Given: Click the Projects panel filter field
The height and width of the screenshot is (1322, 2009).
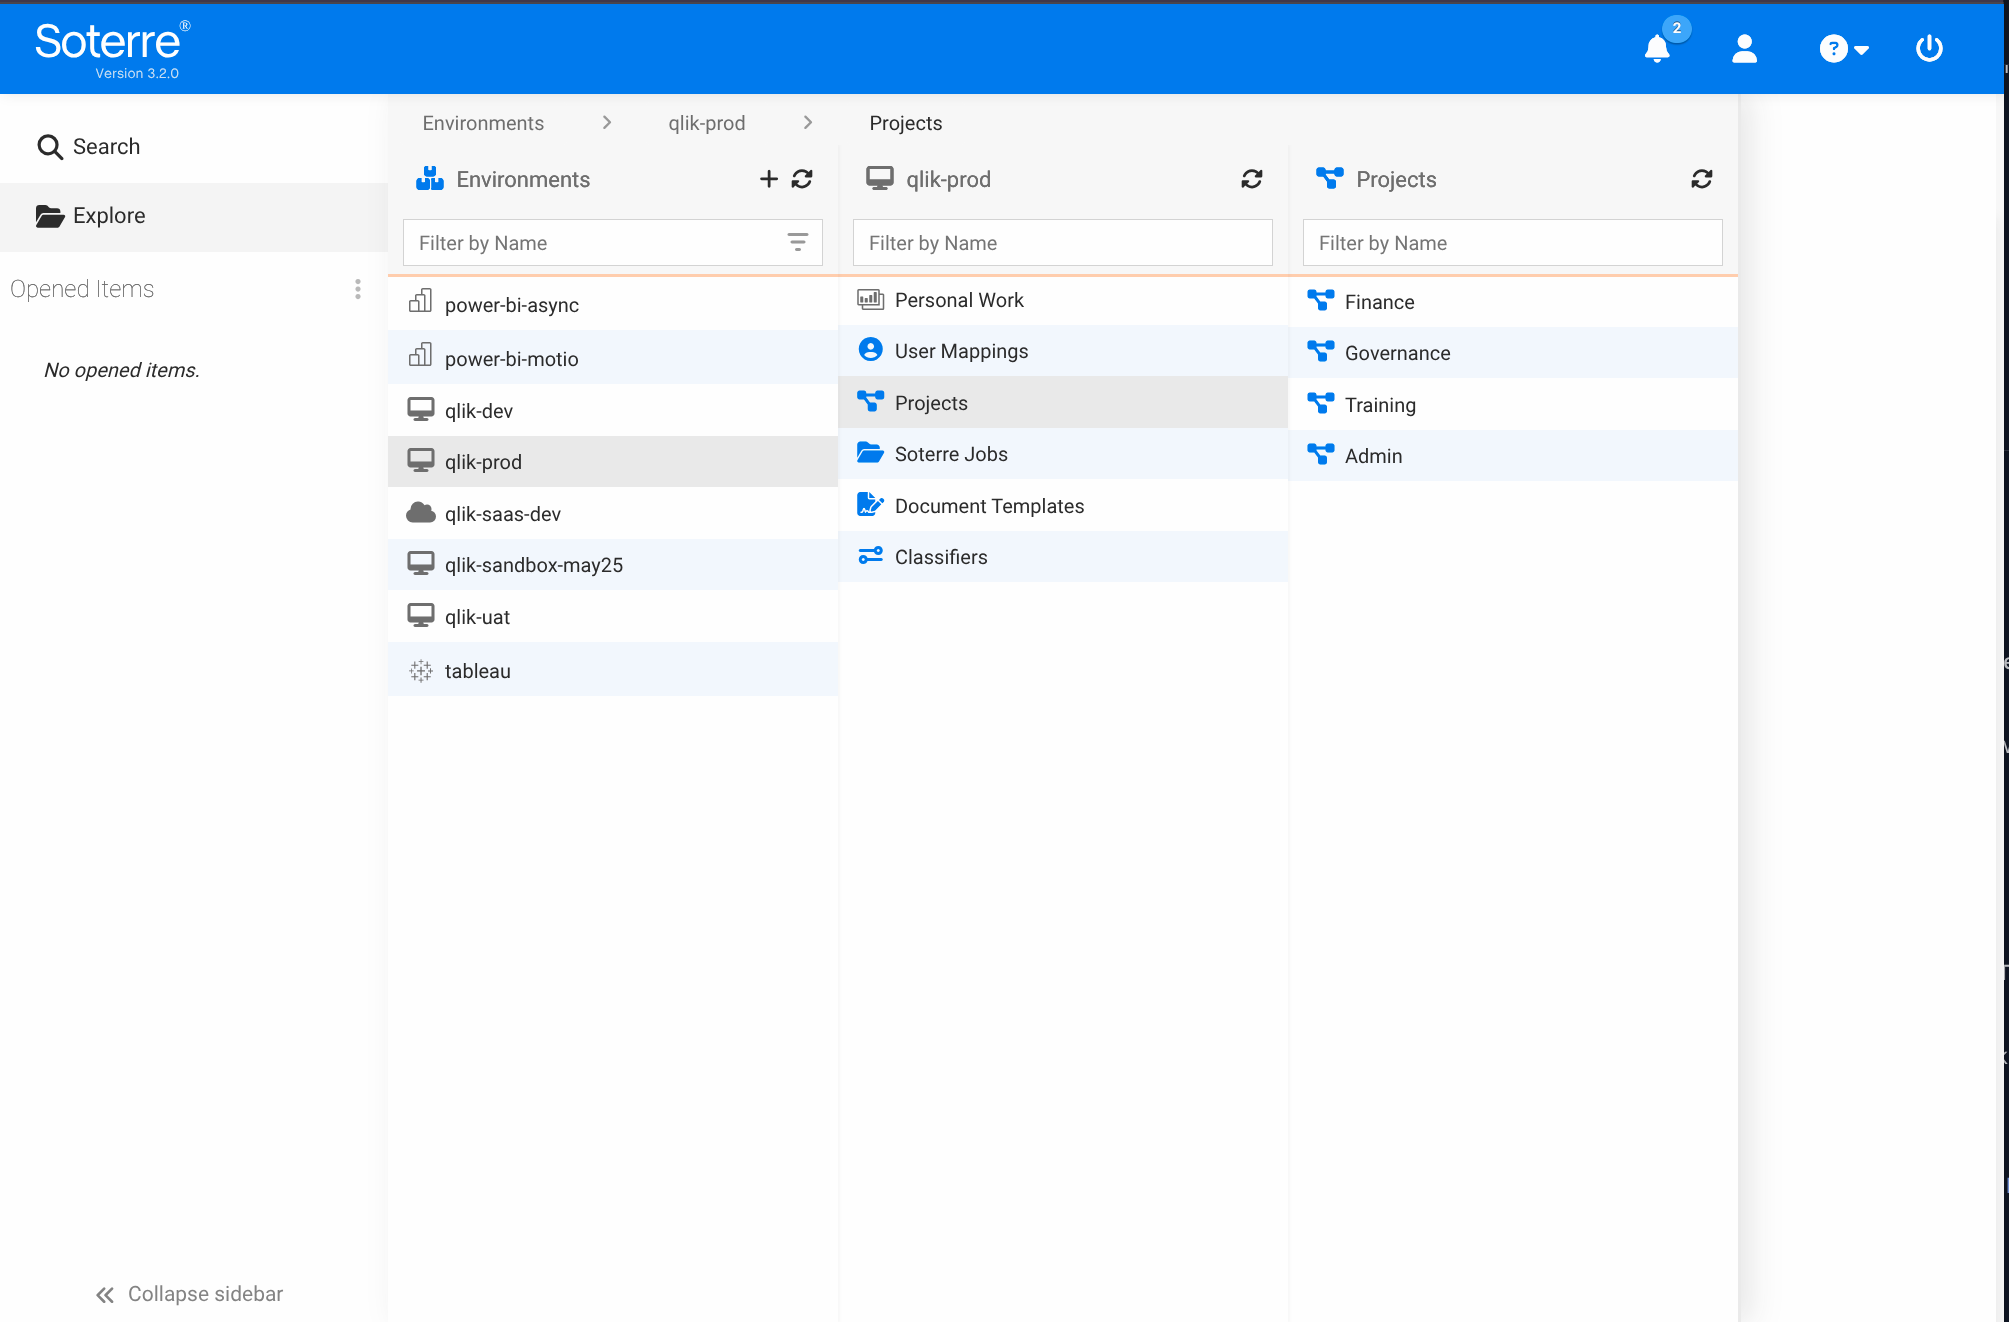Looking at the screenshot, I should click(1511, 243).
